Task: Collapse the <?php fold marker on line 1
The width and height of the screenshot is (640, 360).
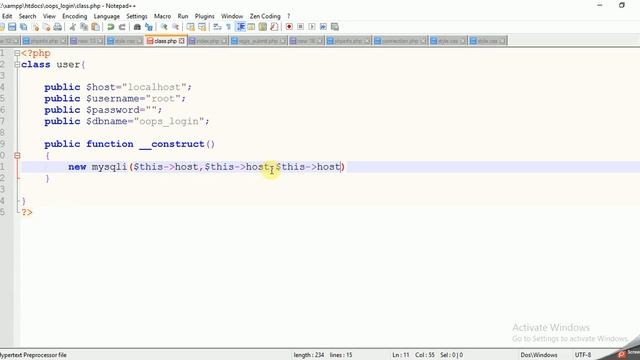Action: [x=17, y=53]
